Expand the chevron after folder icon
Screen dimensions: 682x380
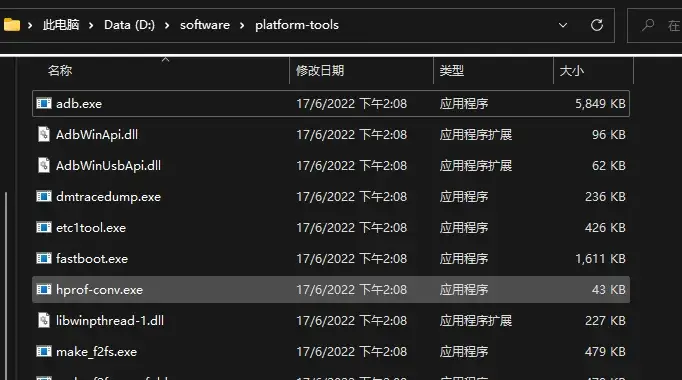tap(30, 26)
